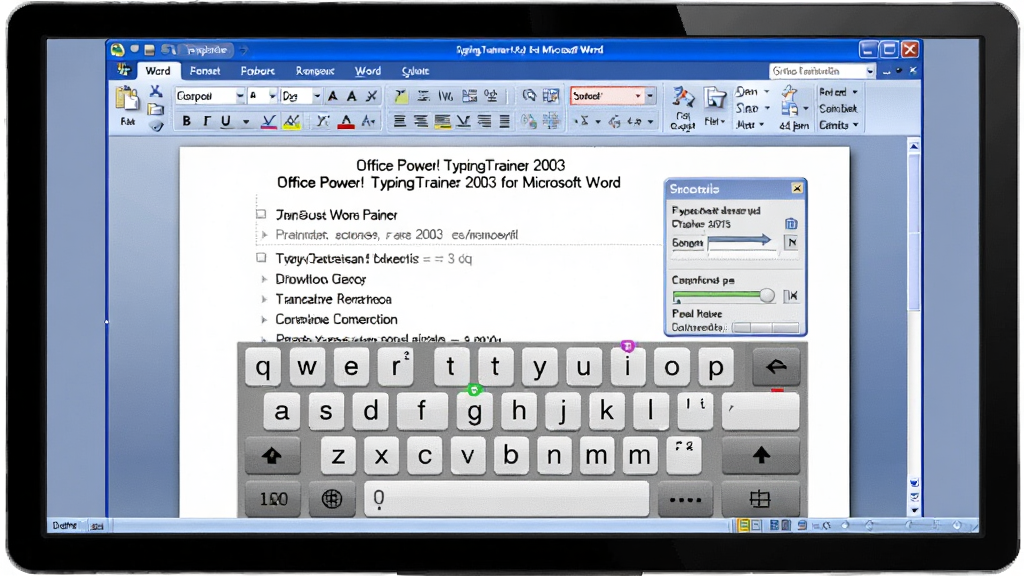
Task: Click the blue icon beside Chasher 2015
Action: tap(791, 224)
